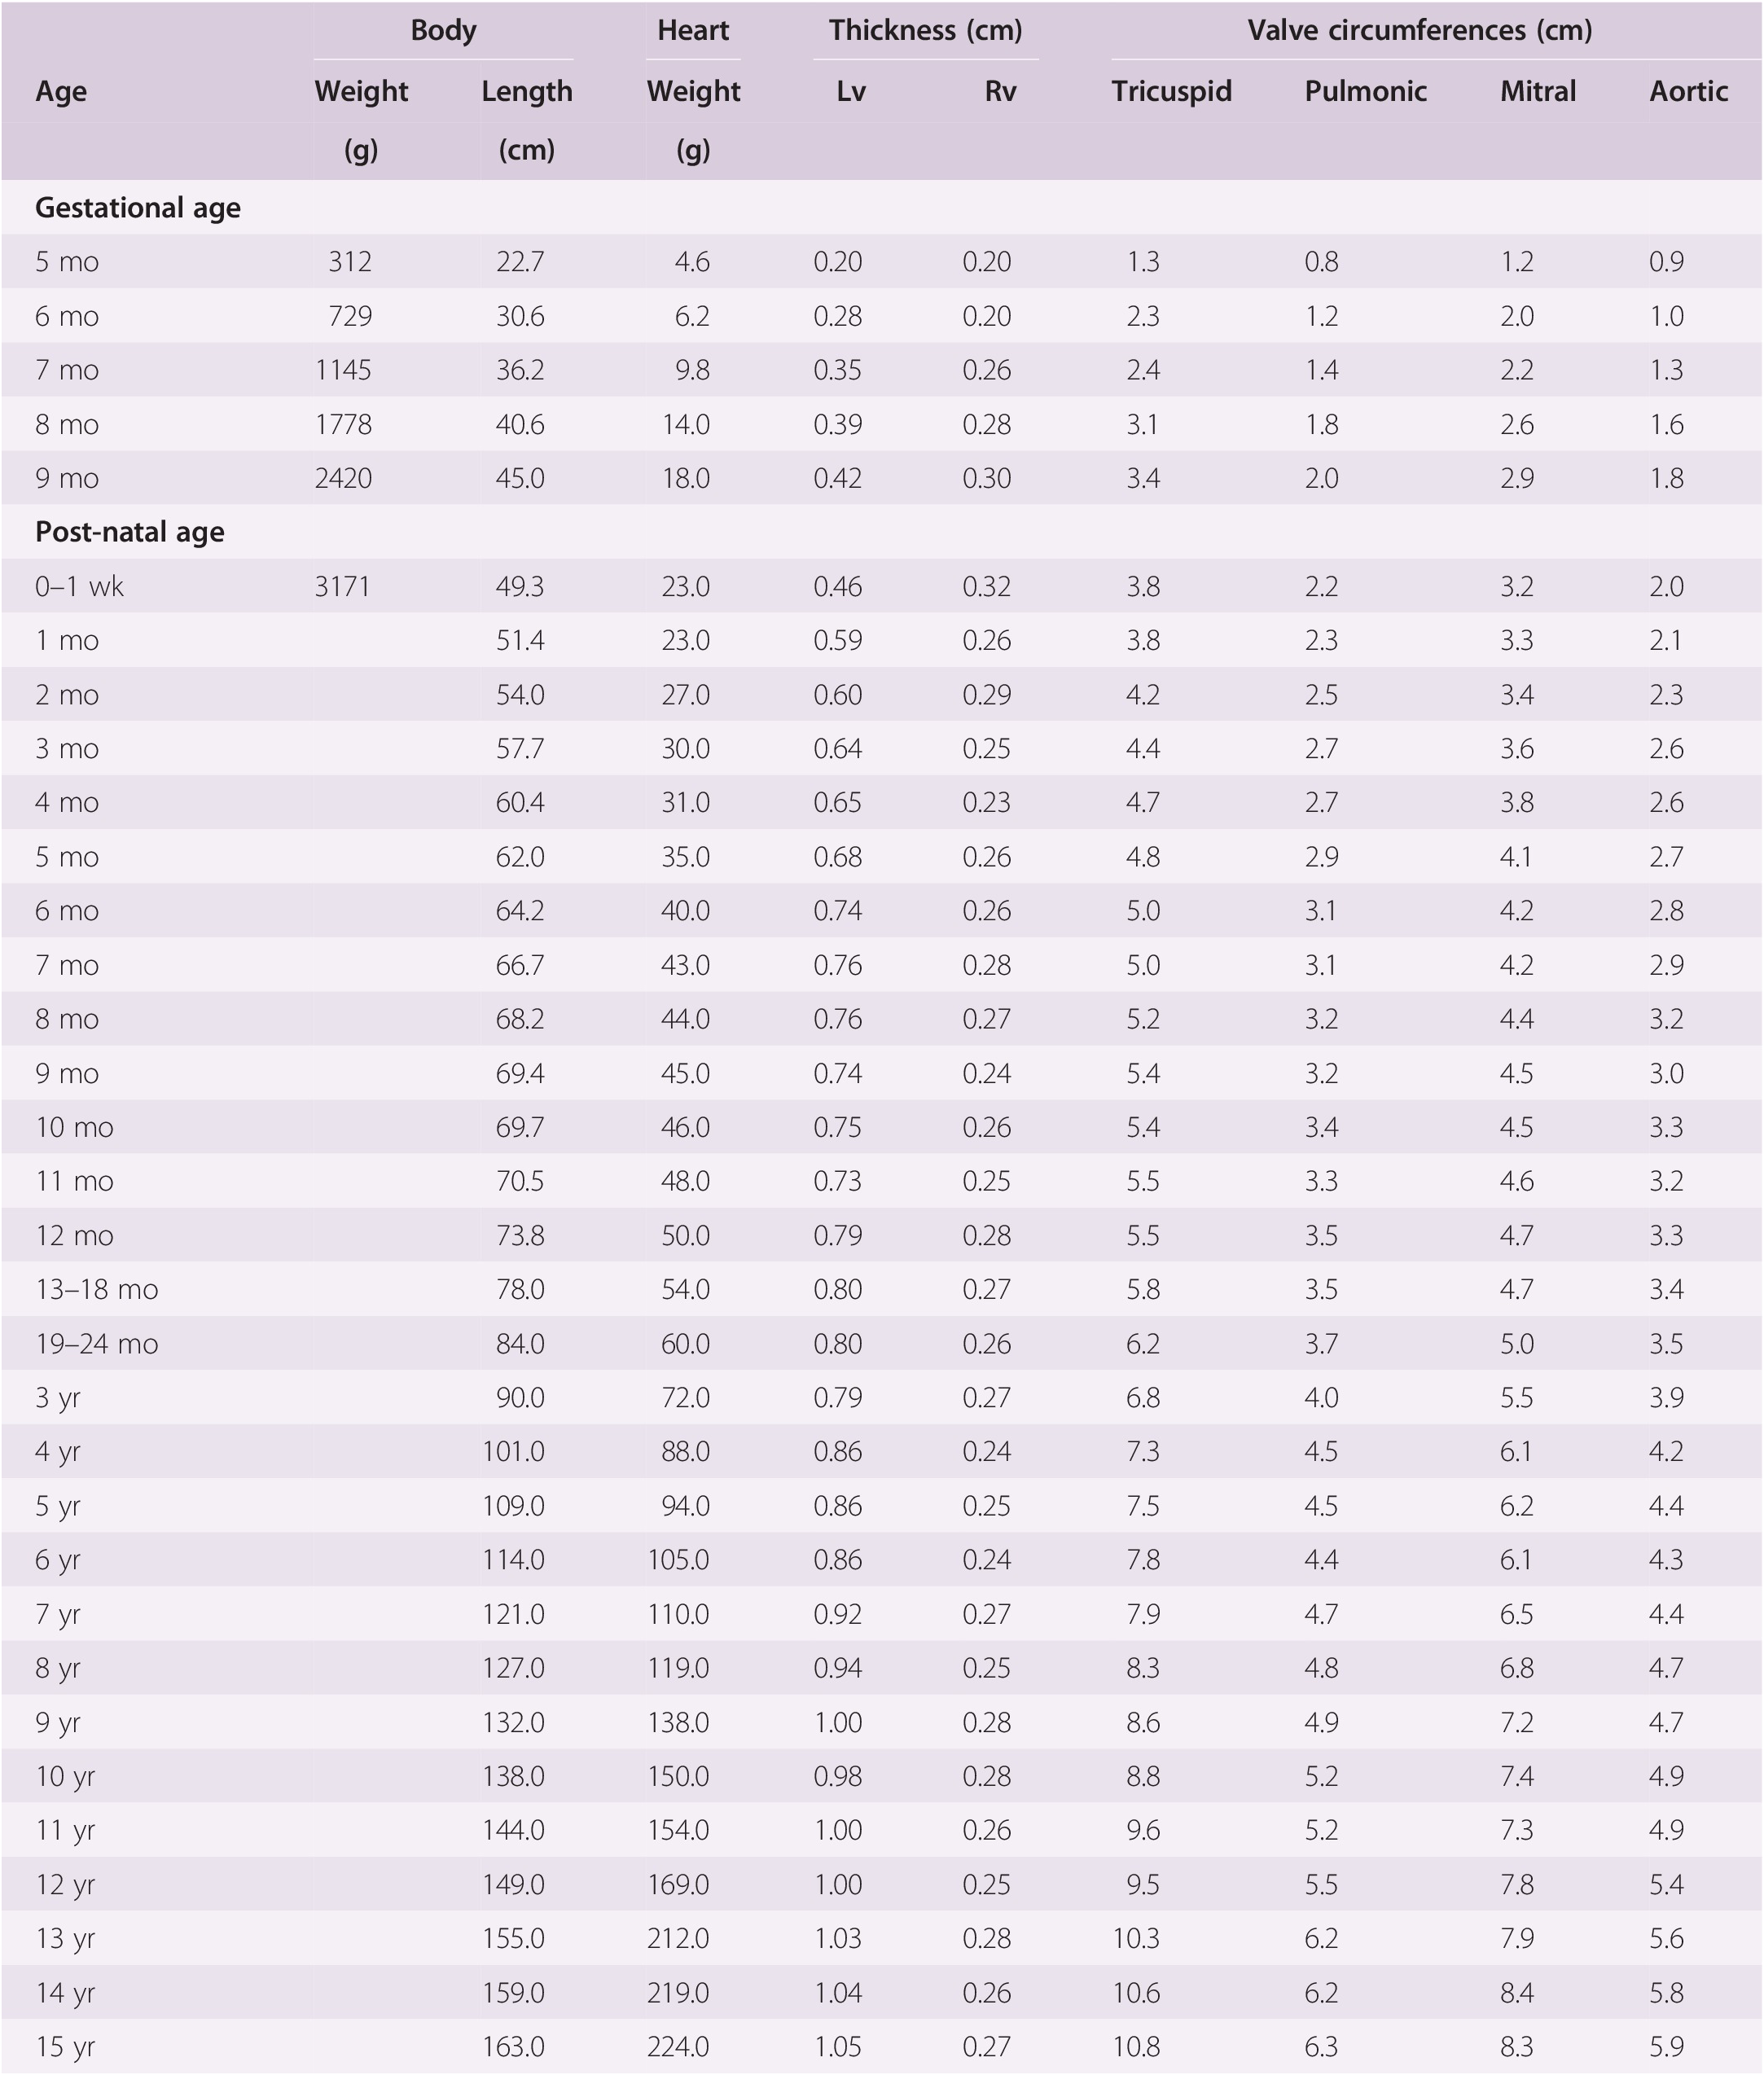
Task: Click the Heart group header
Action: [693, 30]
